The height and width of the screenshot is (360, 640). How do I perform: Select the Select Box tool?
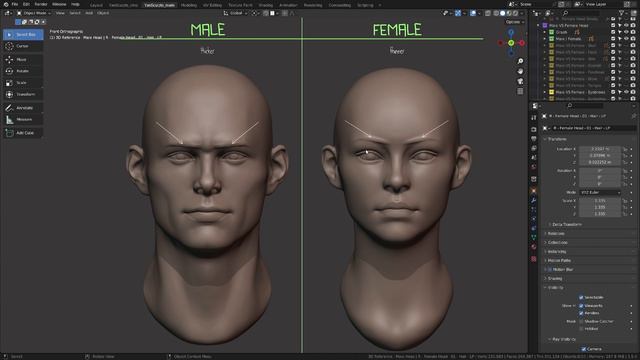(x=23, y=34)
